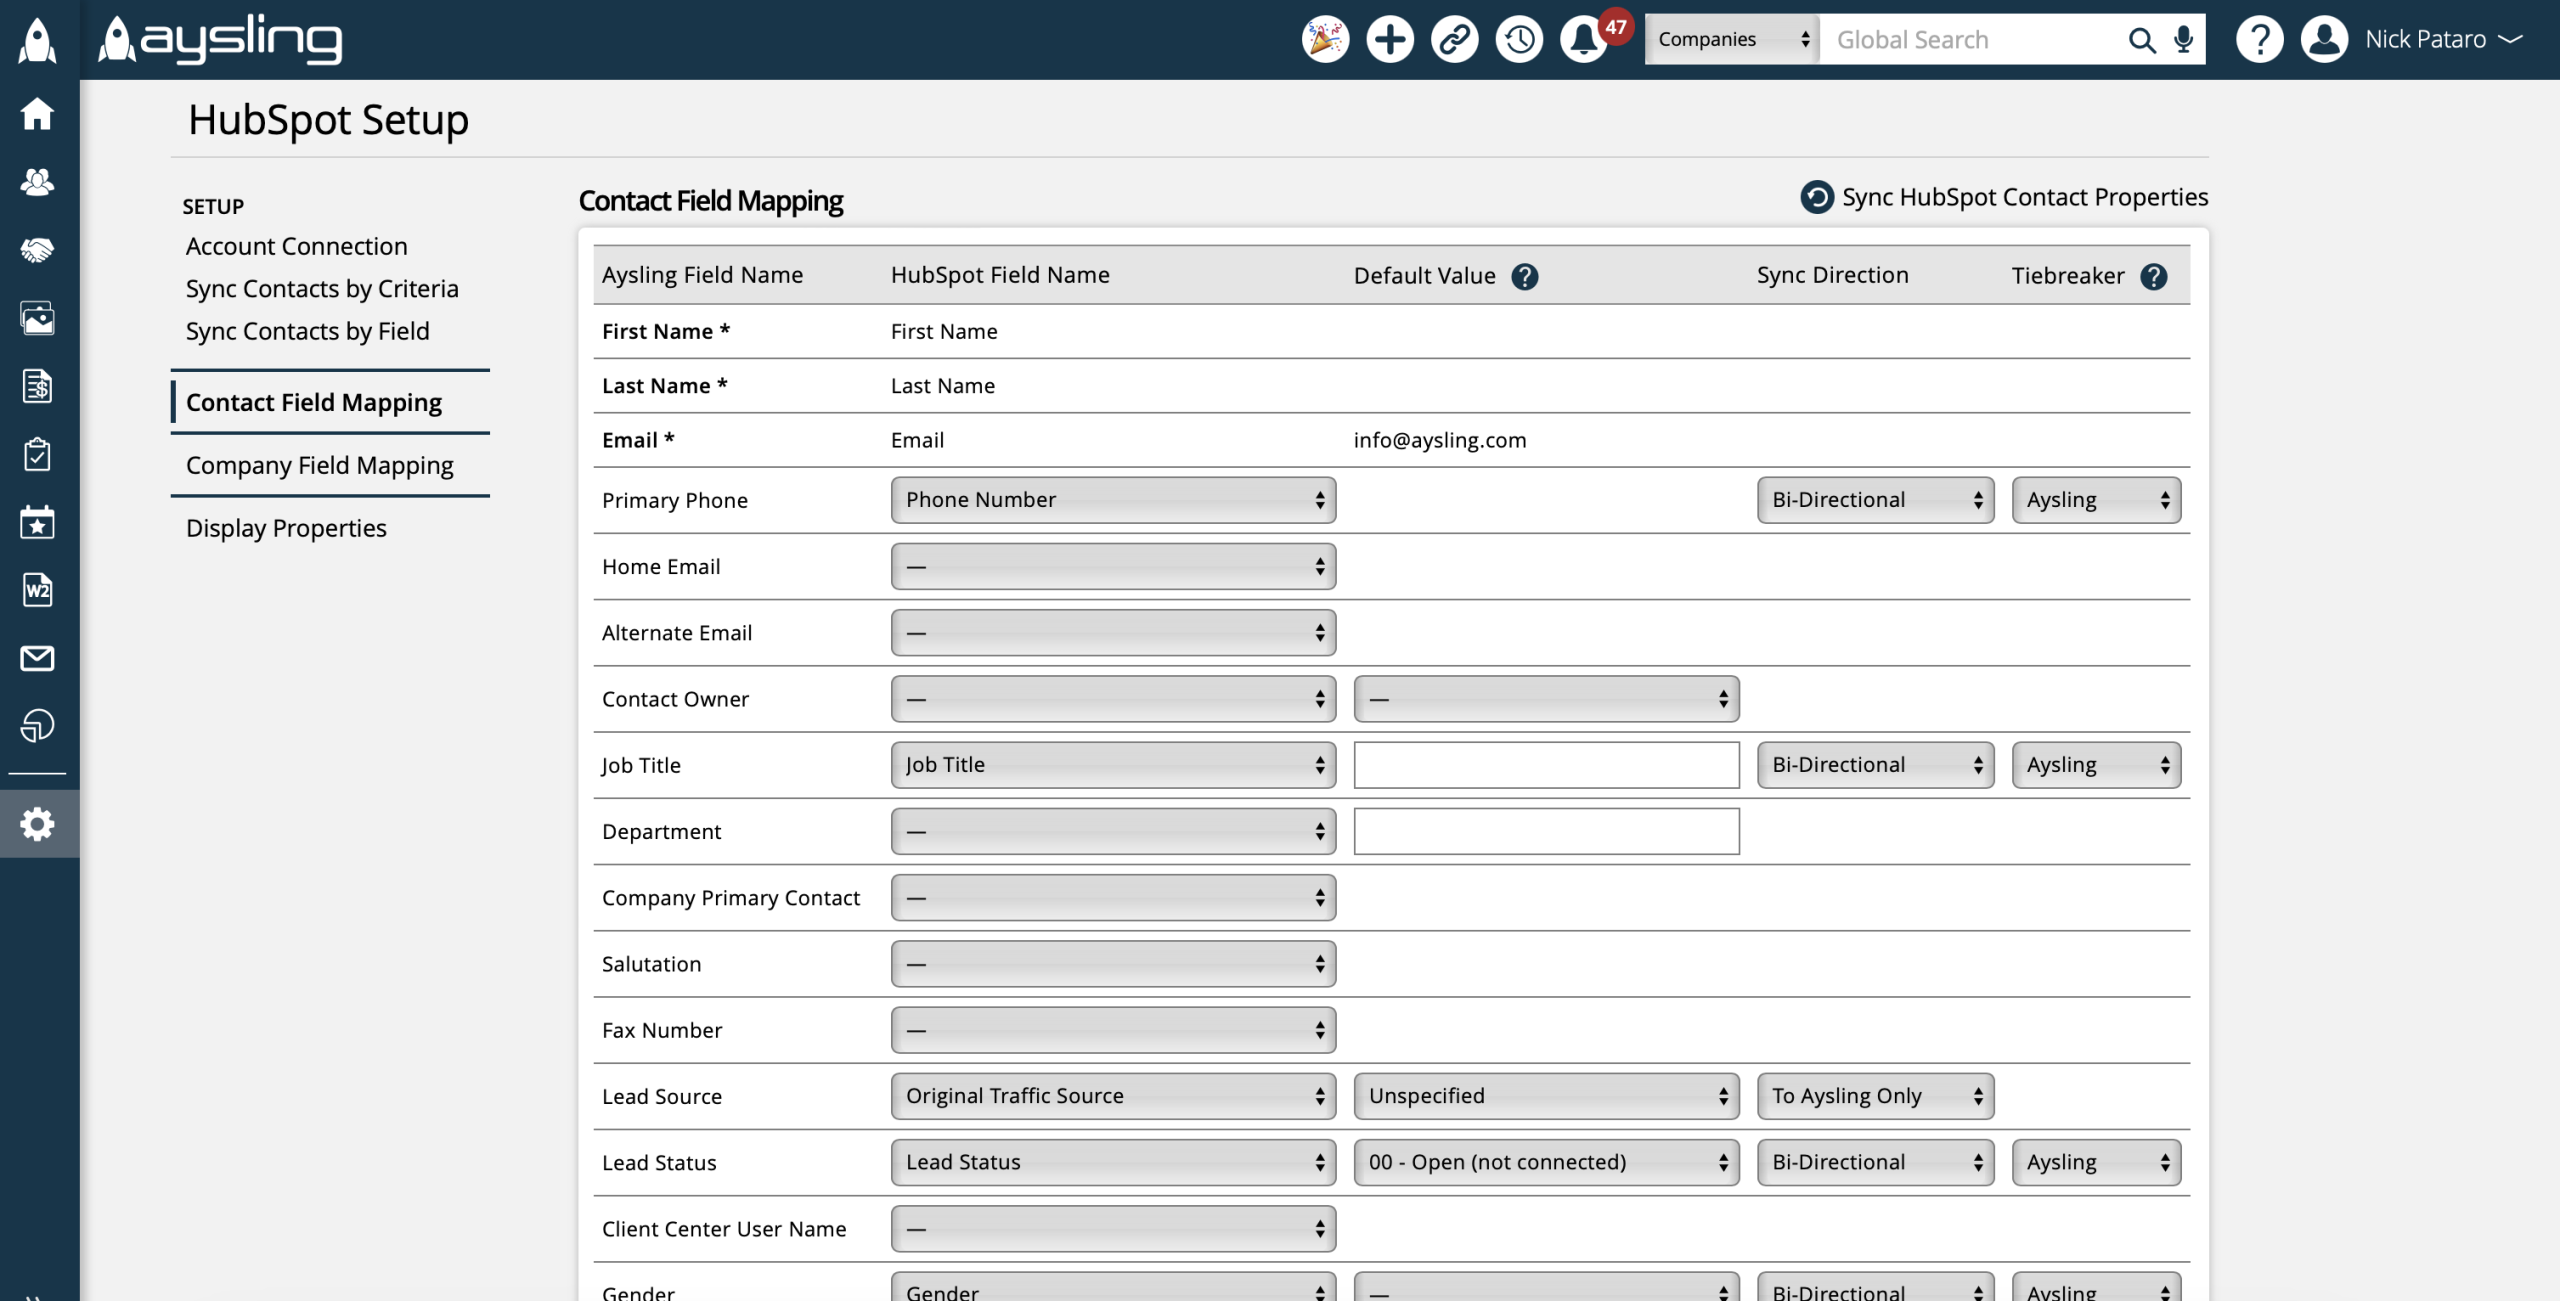This screenshot has width=2560, height=1301.
Task: Open the Companies search scope dropdown
Action: (1732, 39)
